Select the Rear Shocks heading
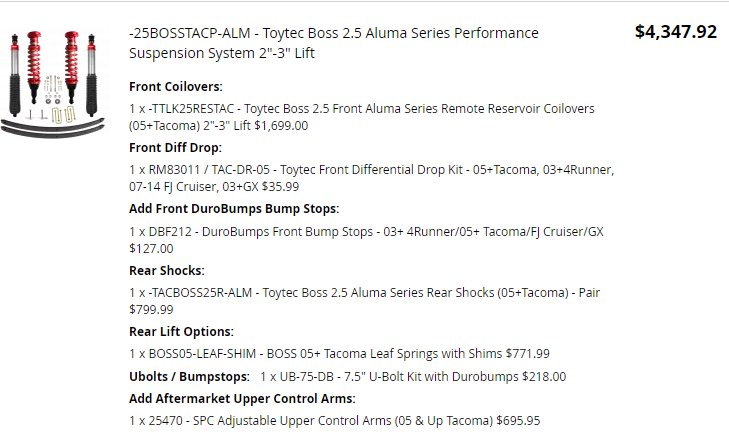 pyautogui.click(x=166, y=271)
